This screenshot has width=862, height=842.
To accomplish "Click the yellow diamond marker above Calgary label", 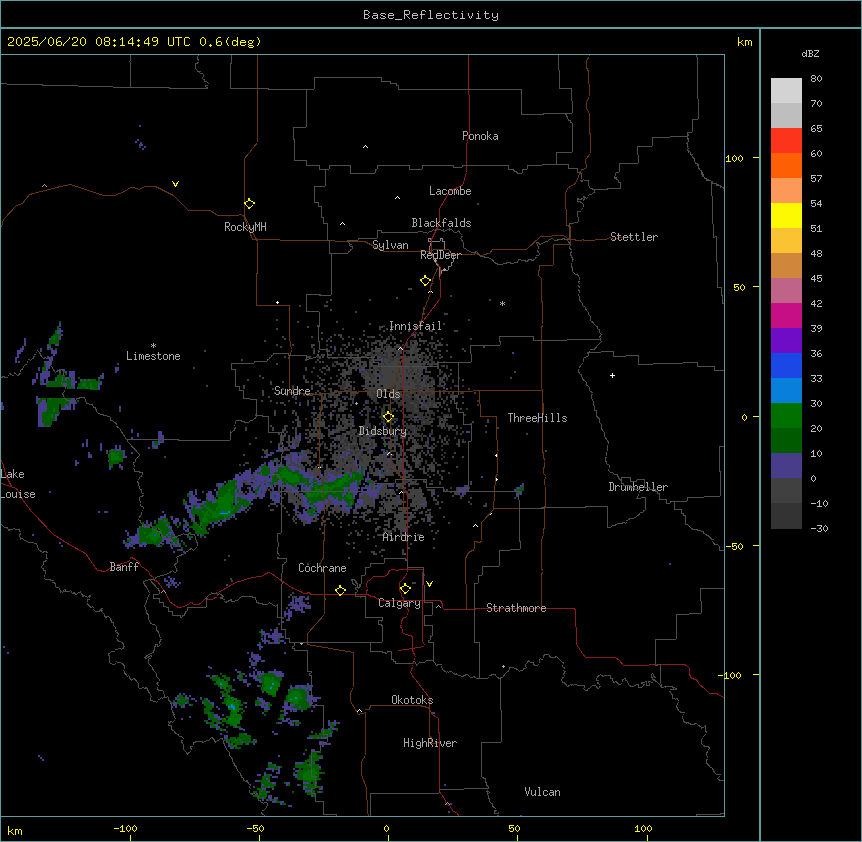I will coord(405,589).
